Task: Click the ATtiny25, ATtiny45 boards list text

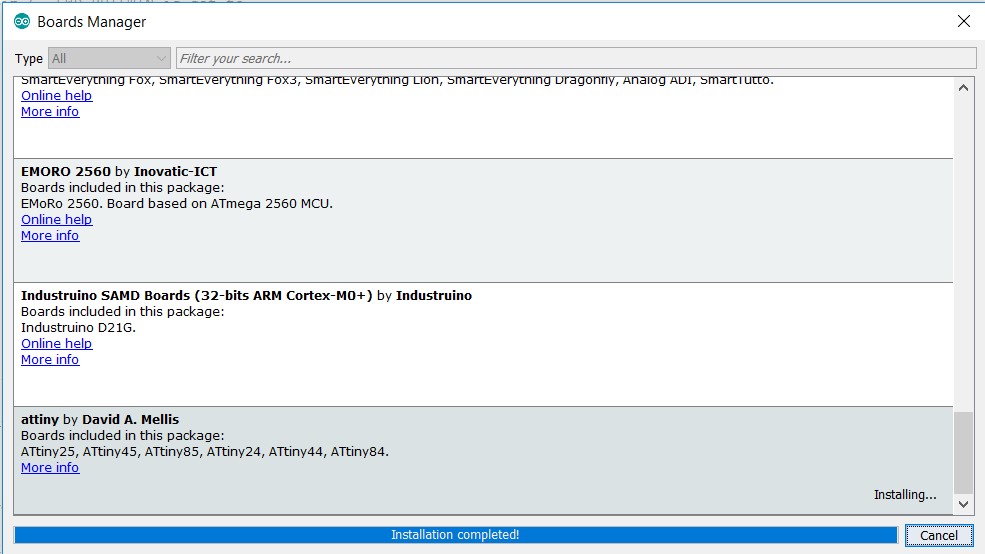Action: tap(205, 452)
